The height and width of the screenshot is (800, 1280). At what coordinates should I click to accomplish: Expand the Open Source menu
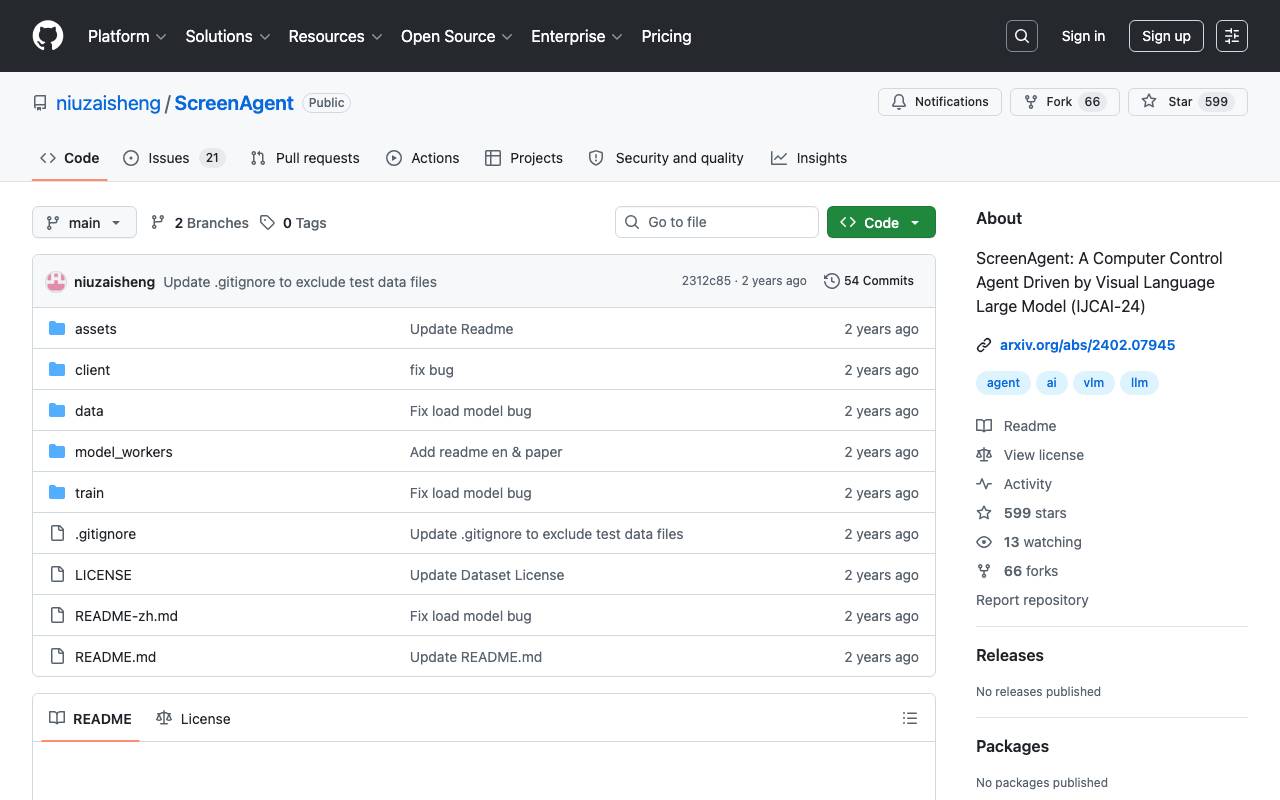point(457,36)
